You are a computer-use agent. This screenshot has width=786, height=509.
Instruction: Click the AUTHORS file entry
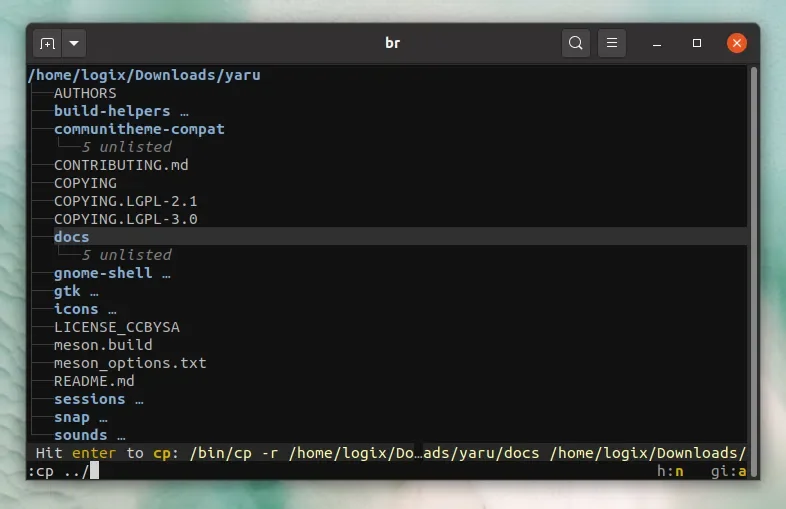[85, 93]
